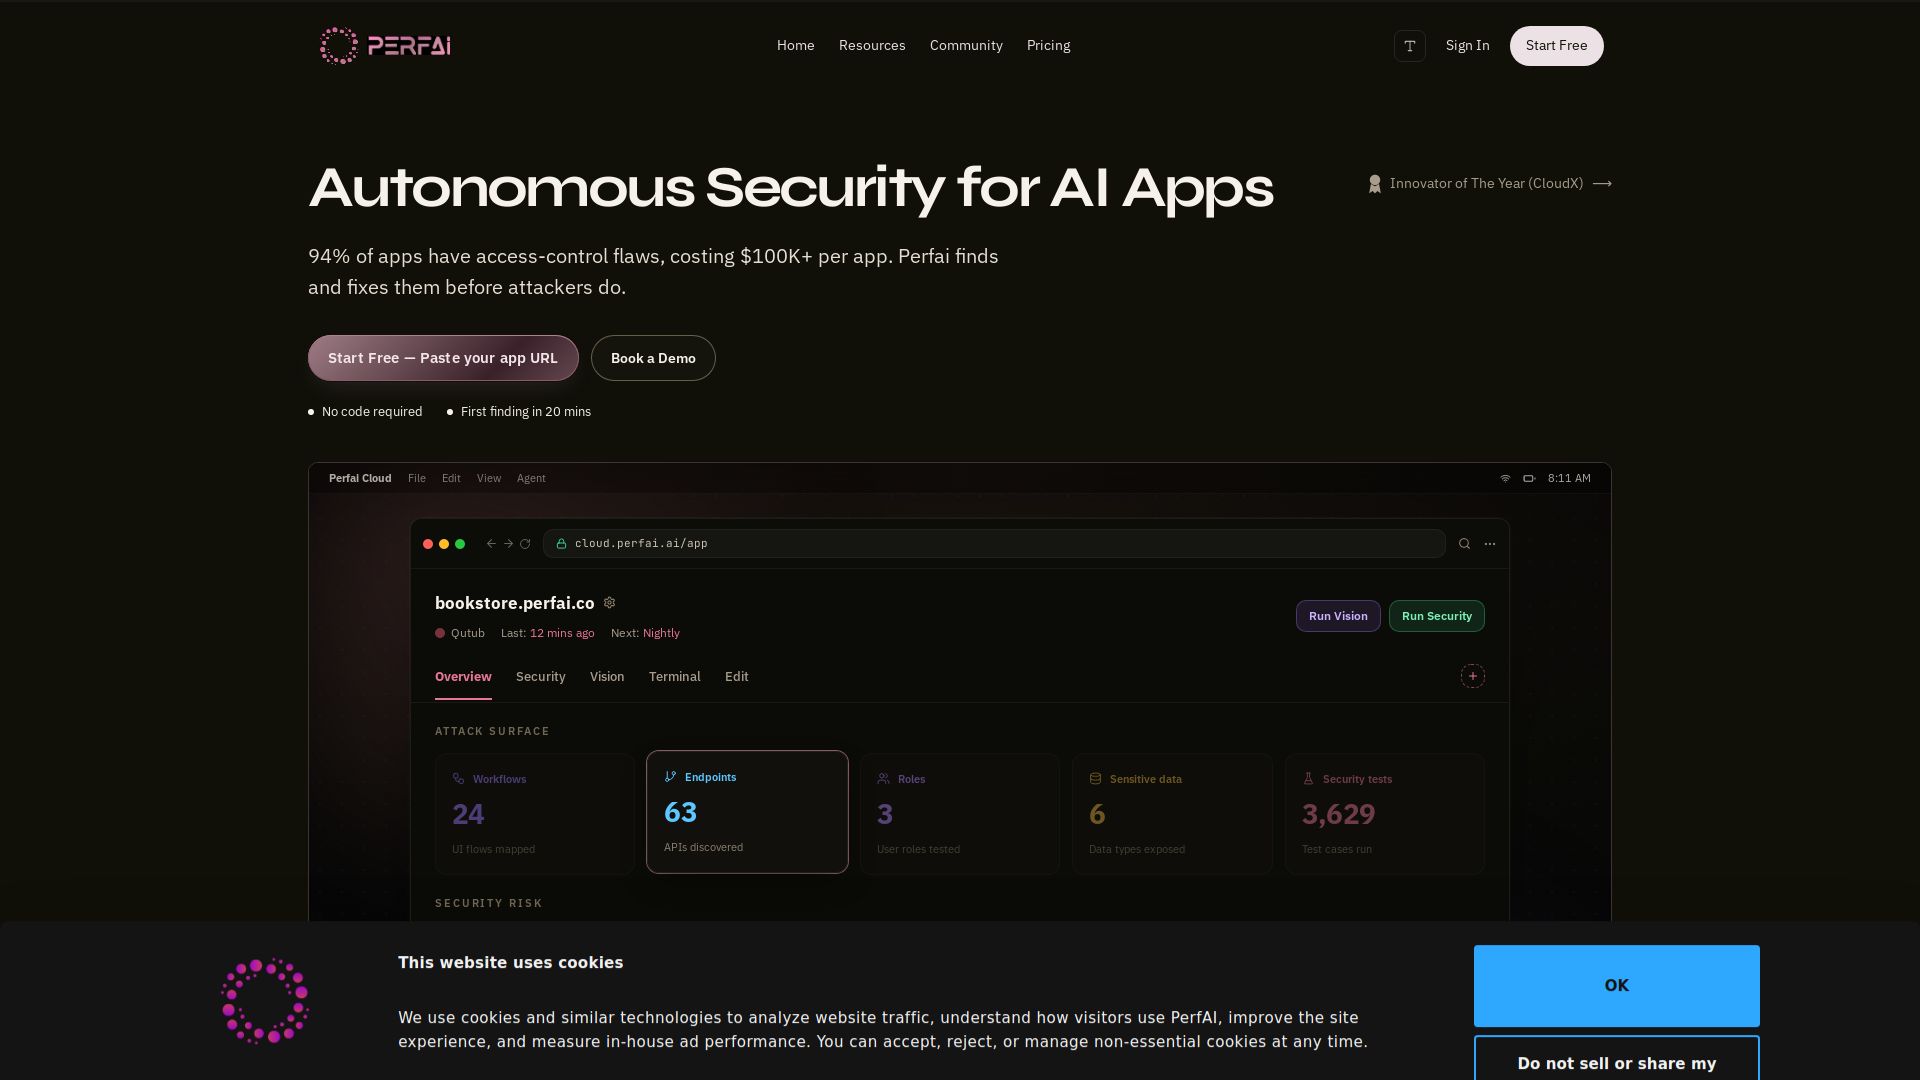Click the reload icon in mockup browser
The width and height of the screenshot is (1920, 1080).
(525, 544)
